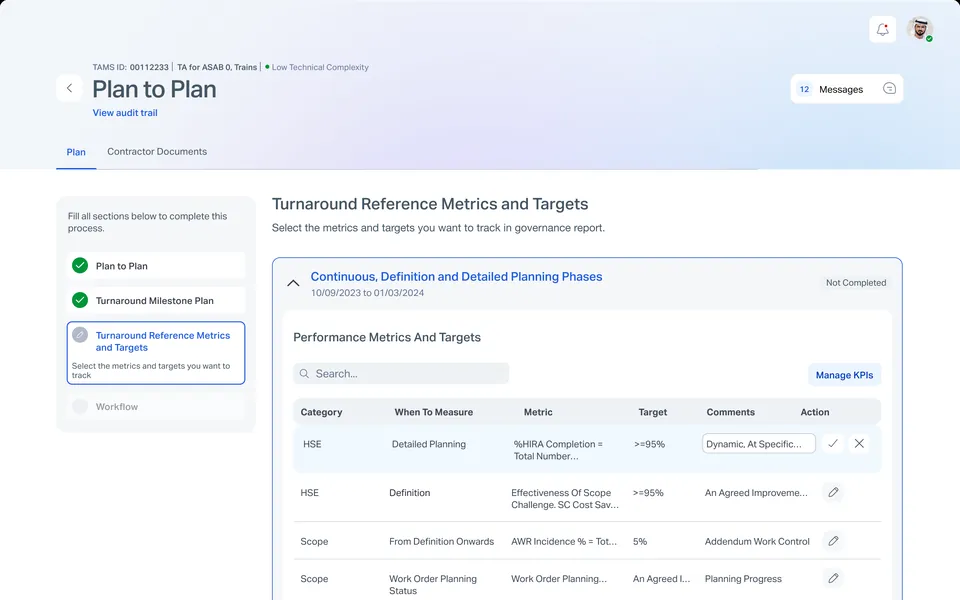960x600 pixels.
Task: Click the Category column header
Action: click(321, 412)
